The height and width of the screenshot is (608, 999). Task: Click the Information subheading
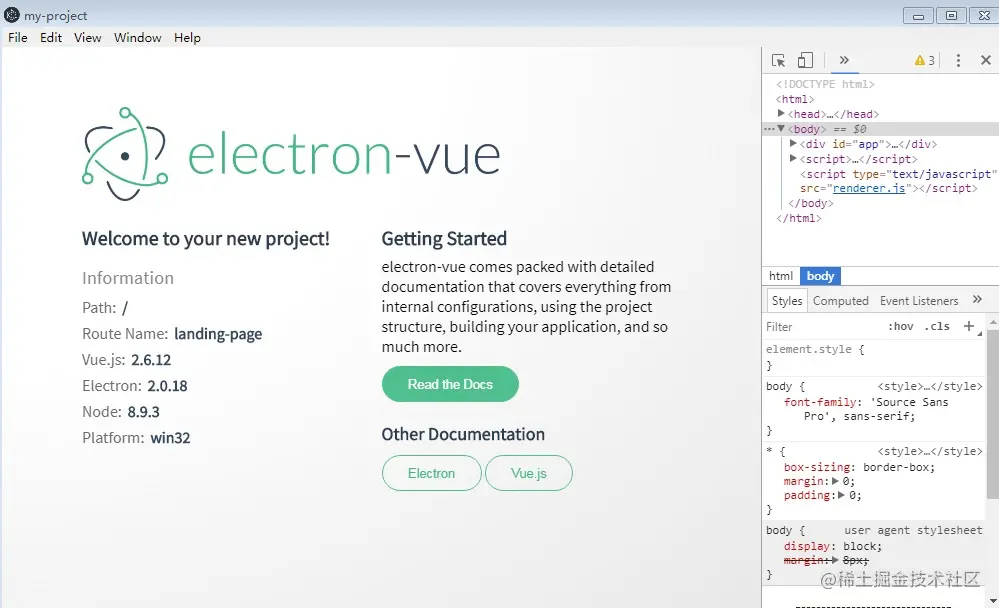(x=127, y=278)
